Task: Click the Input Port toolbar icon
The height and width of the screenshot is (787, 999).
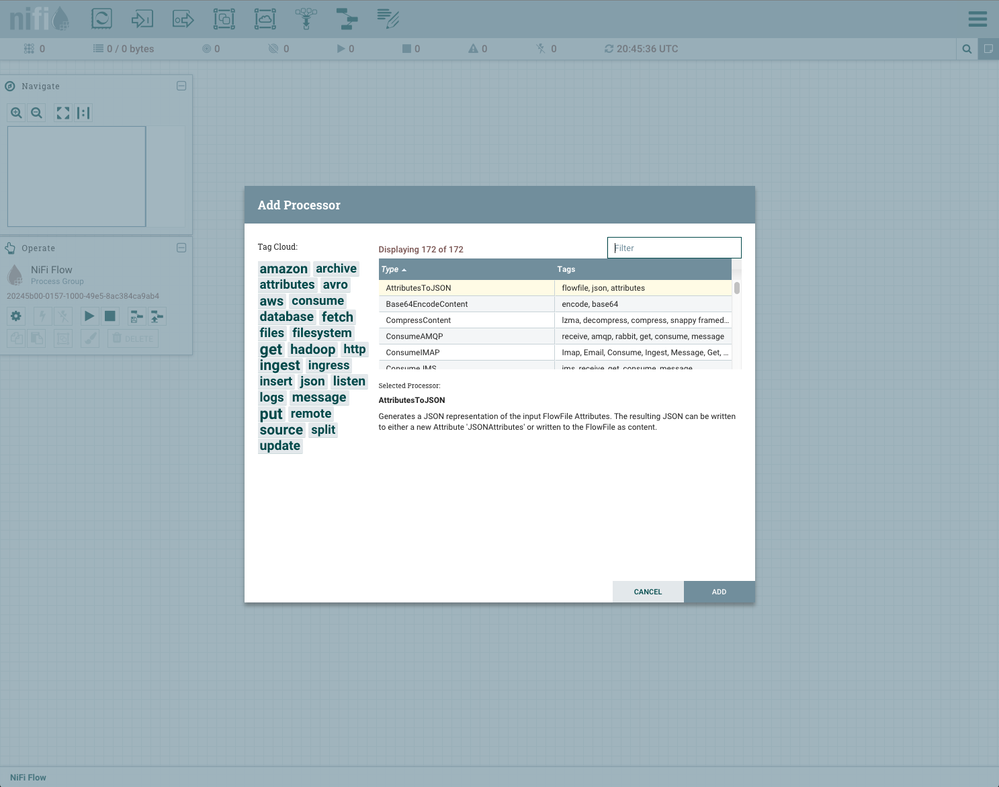Action: pyautogui.click(x=142, y=18)
